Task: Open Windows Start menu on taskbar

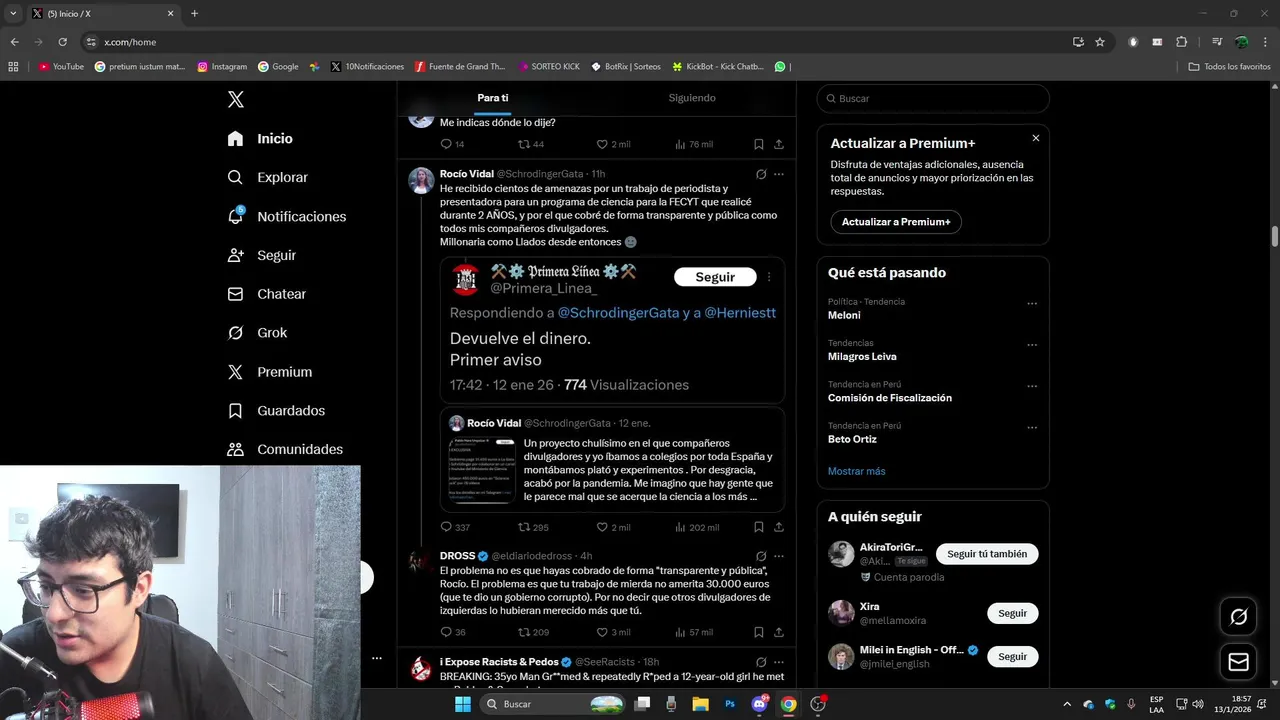Action: (x=463, y=704)
